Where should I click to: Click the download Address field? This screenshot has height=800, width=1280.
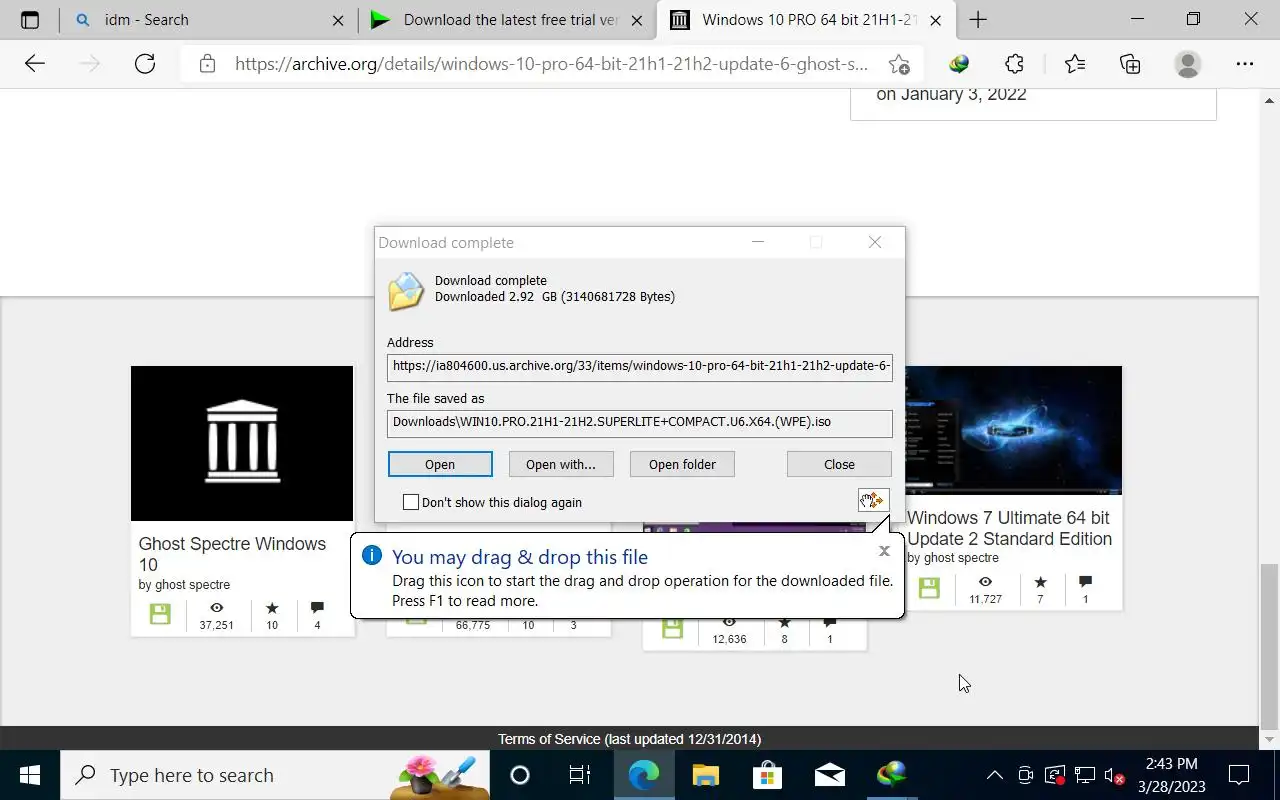pos(640,367)
